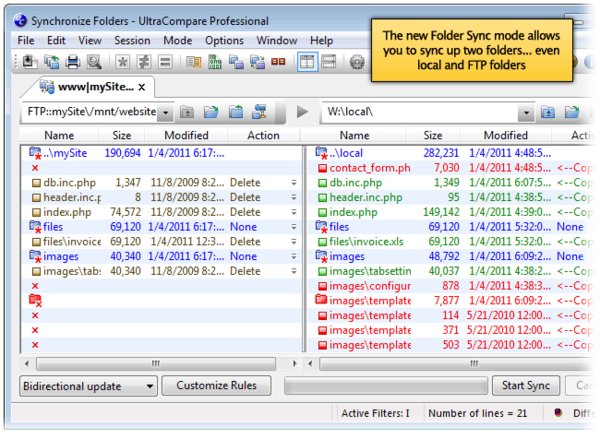Screen dimensions: 600x439
Task: Toggle stacked horizontal layout view
Action: pyautogui.click(x=328, y=62)
